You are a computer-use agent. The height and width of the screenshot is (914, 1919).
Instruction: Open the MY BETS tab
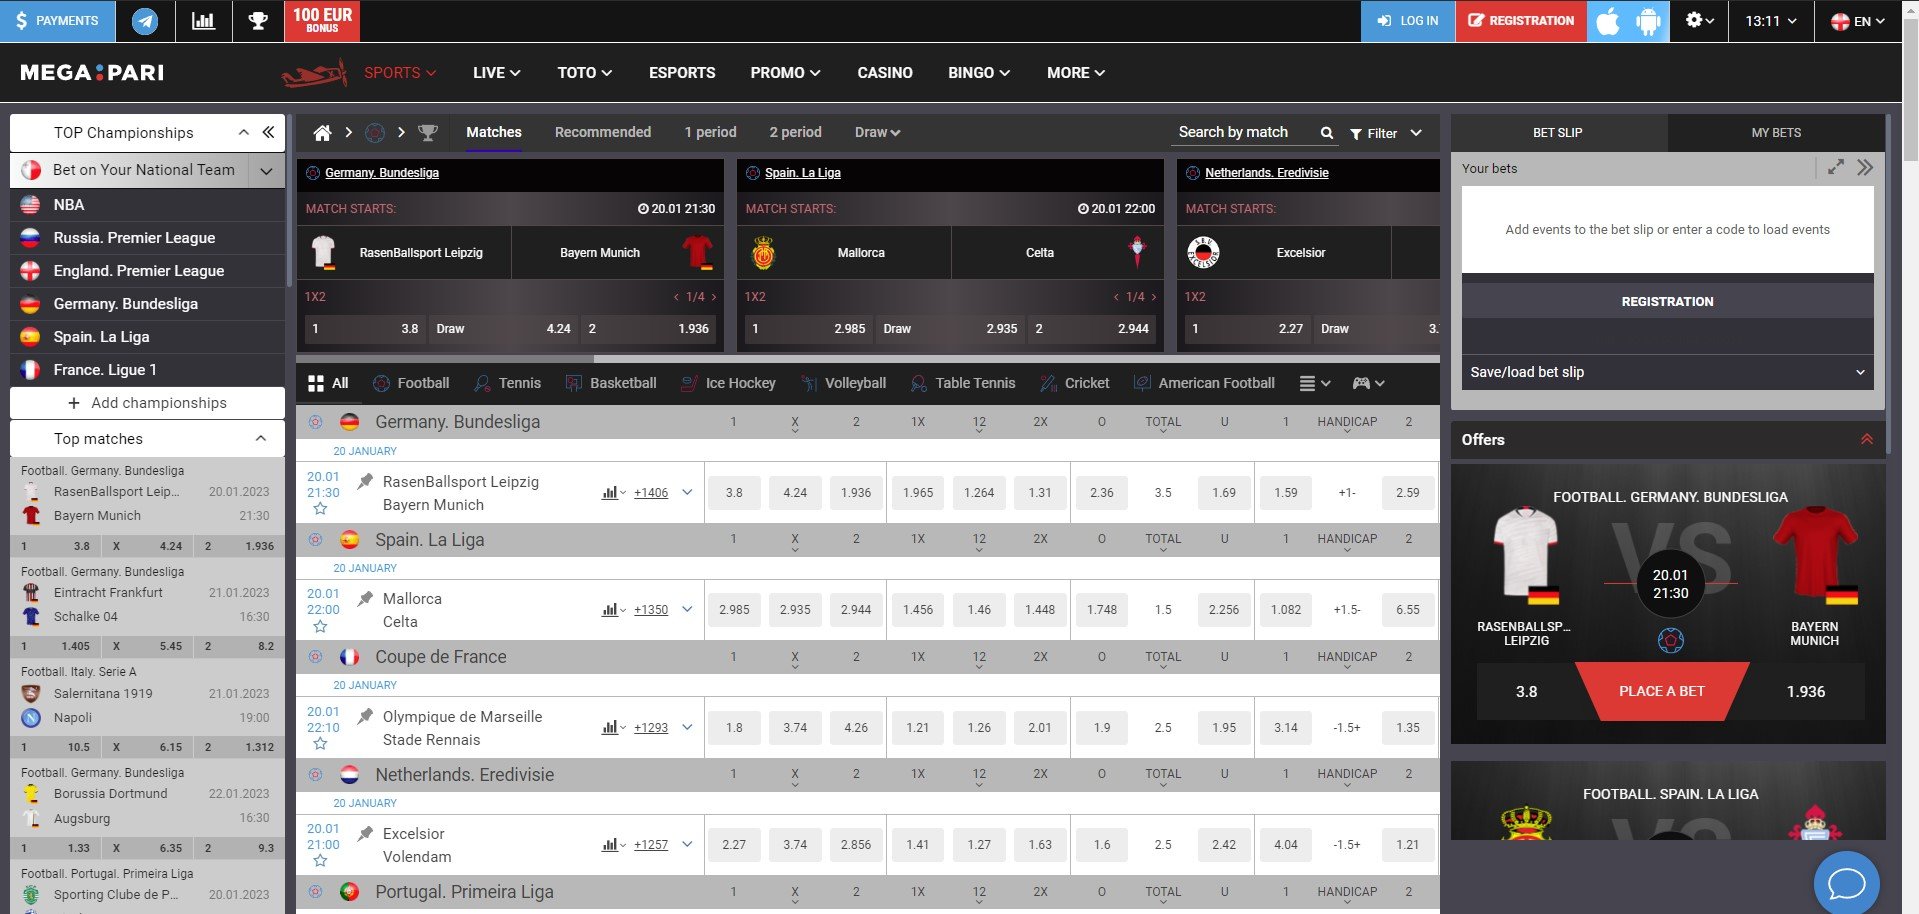coord(1776,132)
